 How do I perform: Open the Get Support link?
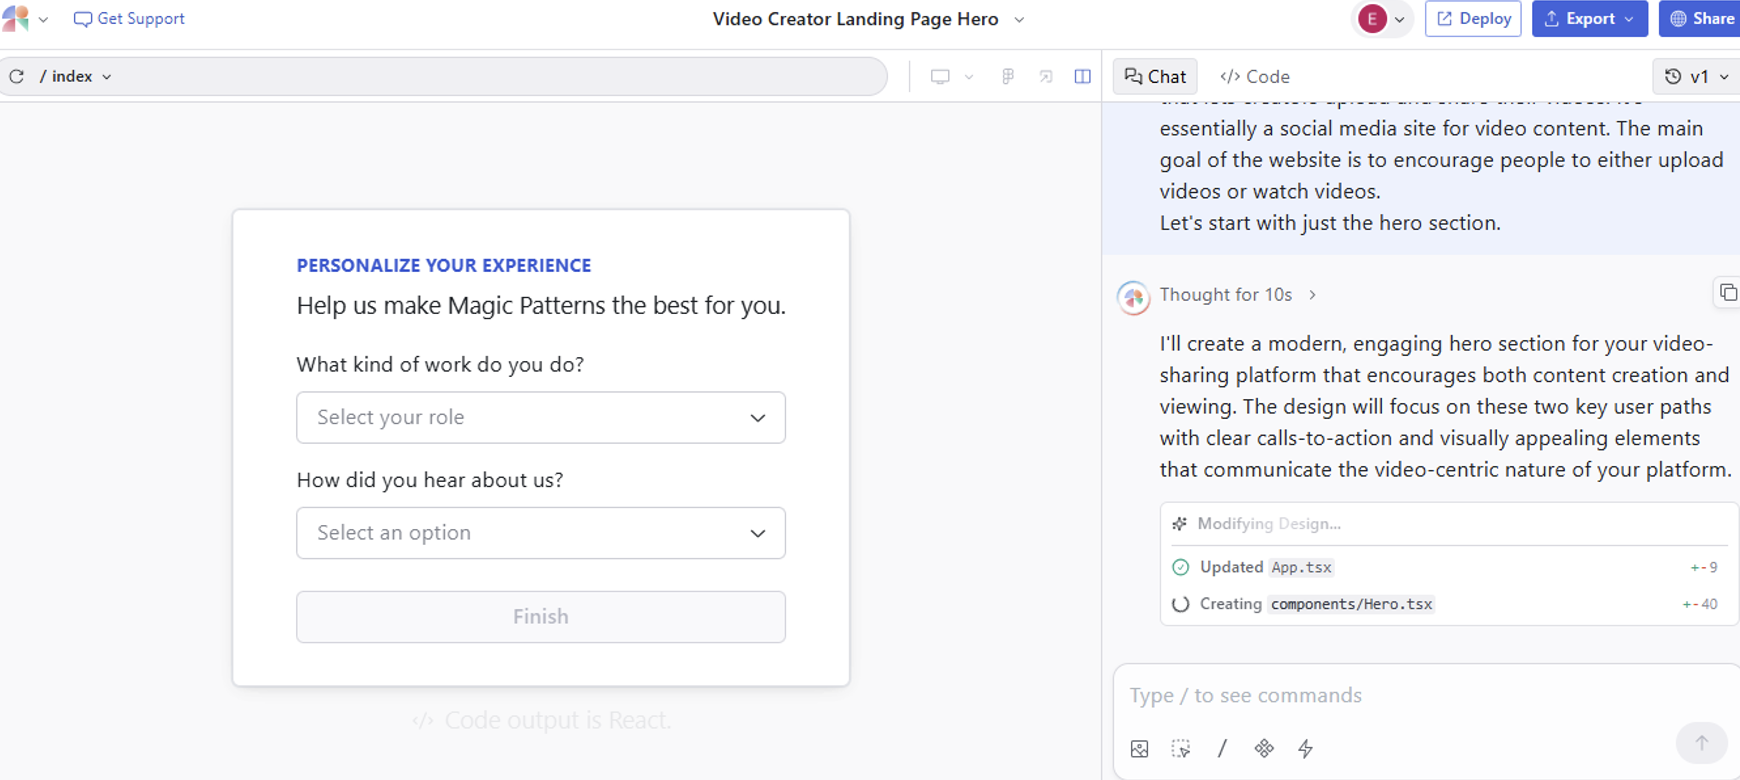(129, 19)
